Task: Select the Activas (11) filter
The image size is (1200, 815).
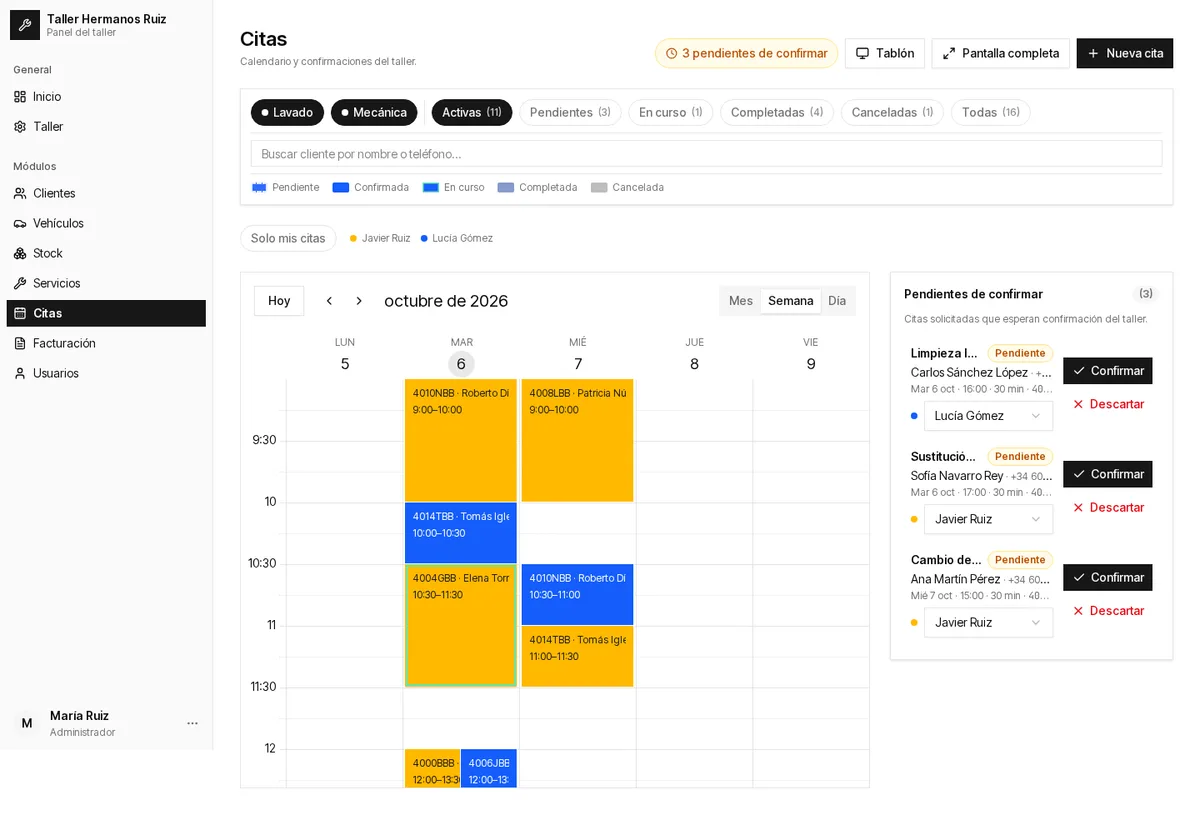Action: click(472, 112)
